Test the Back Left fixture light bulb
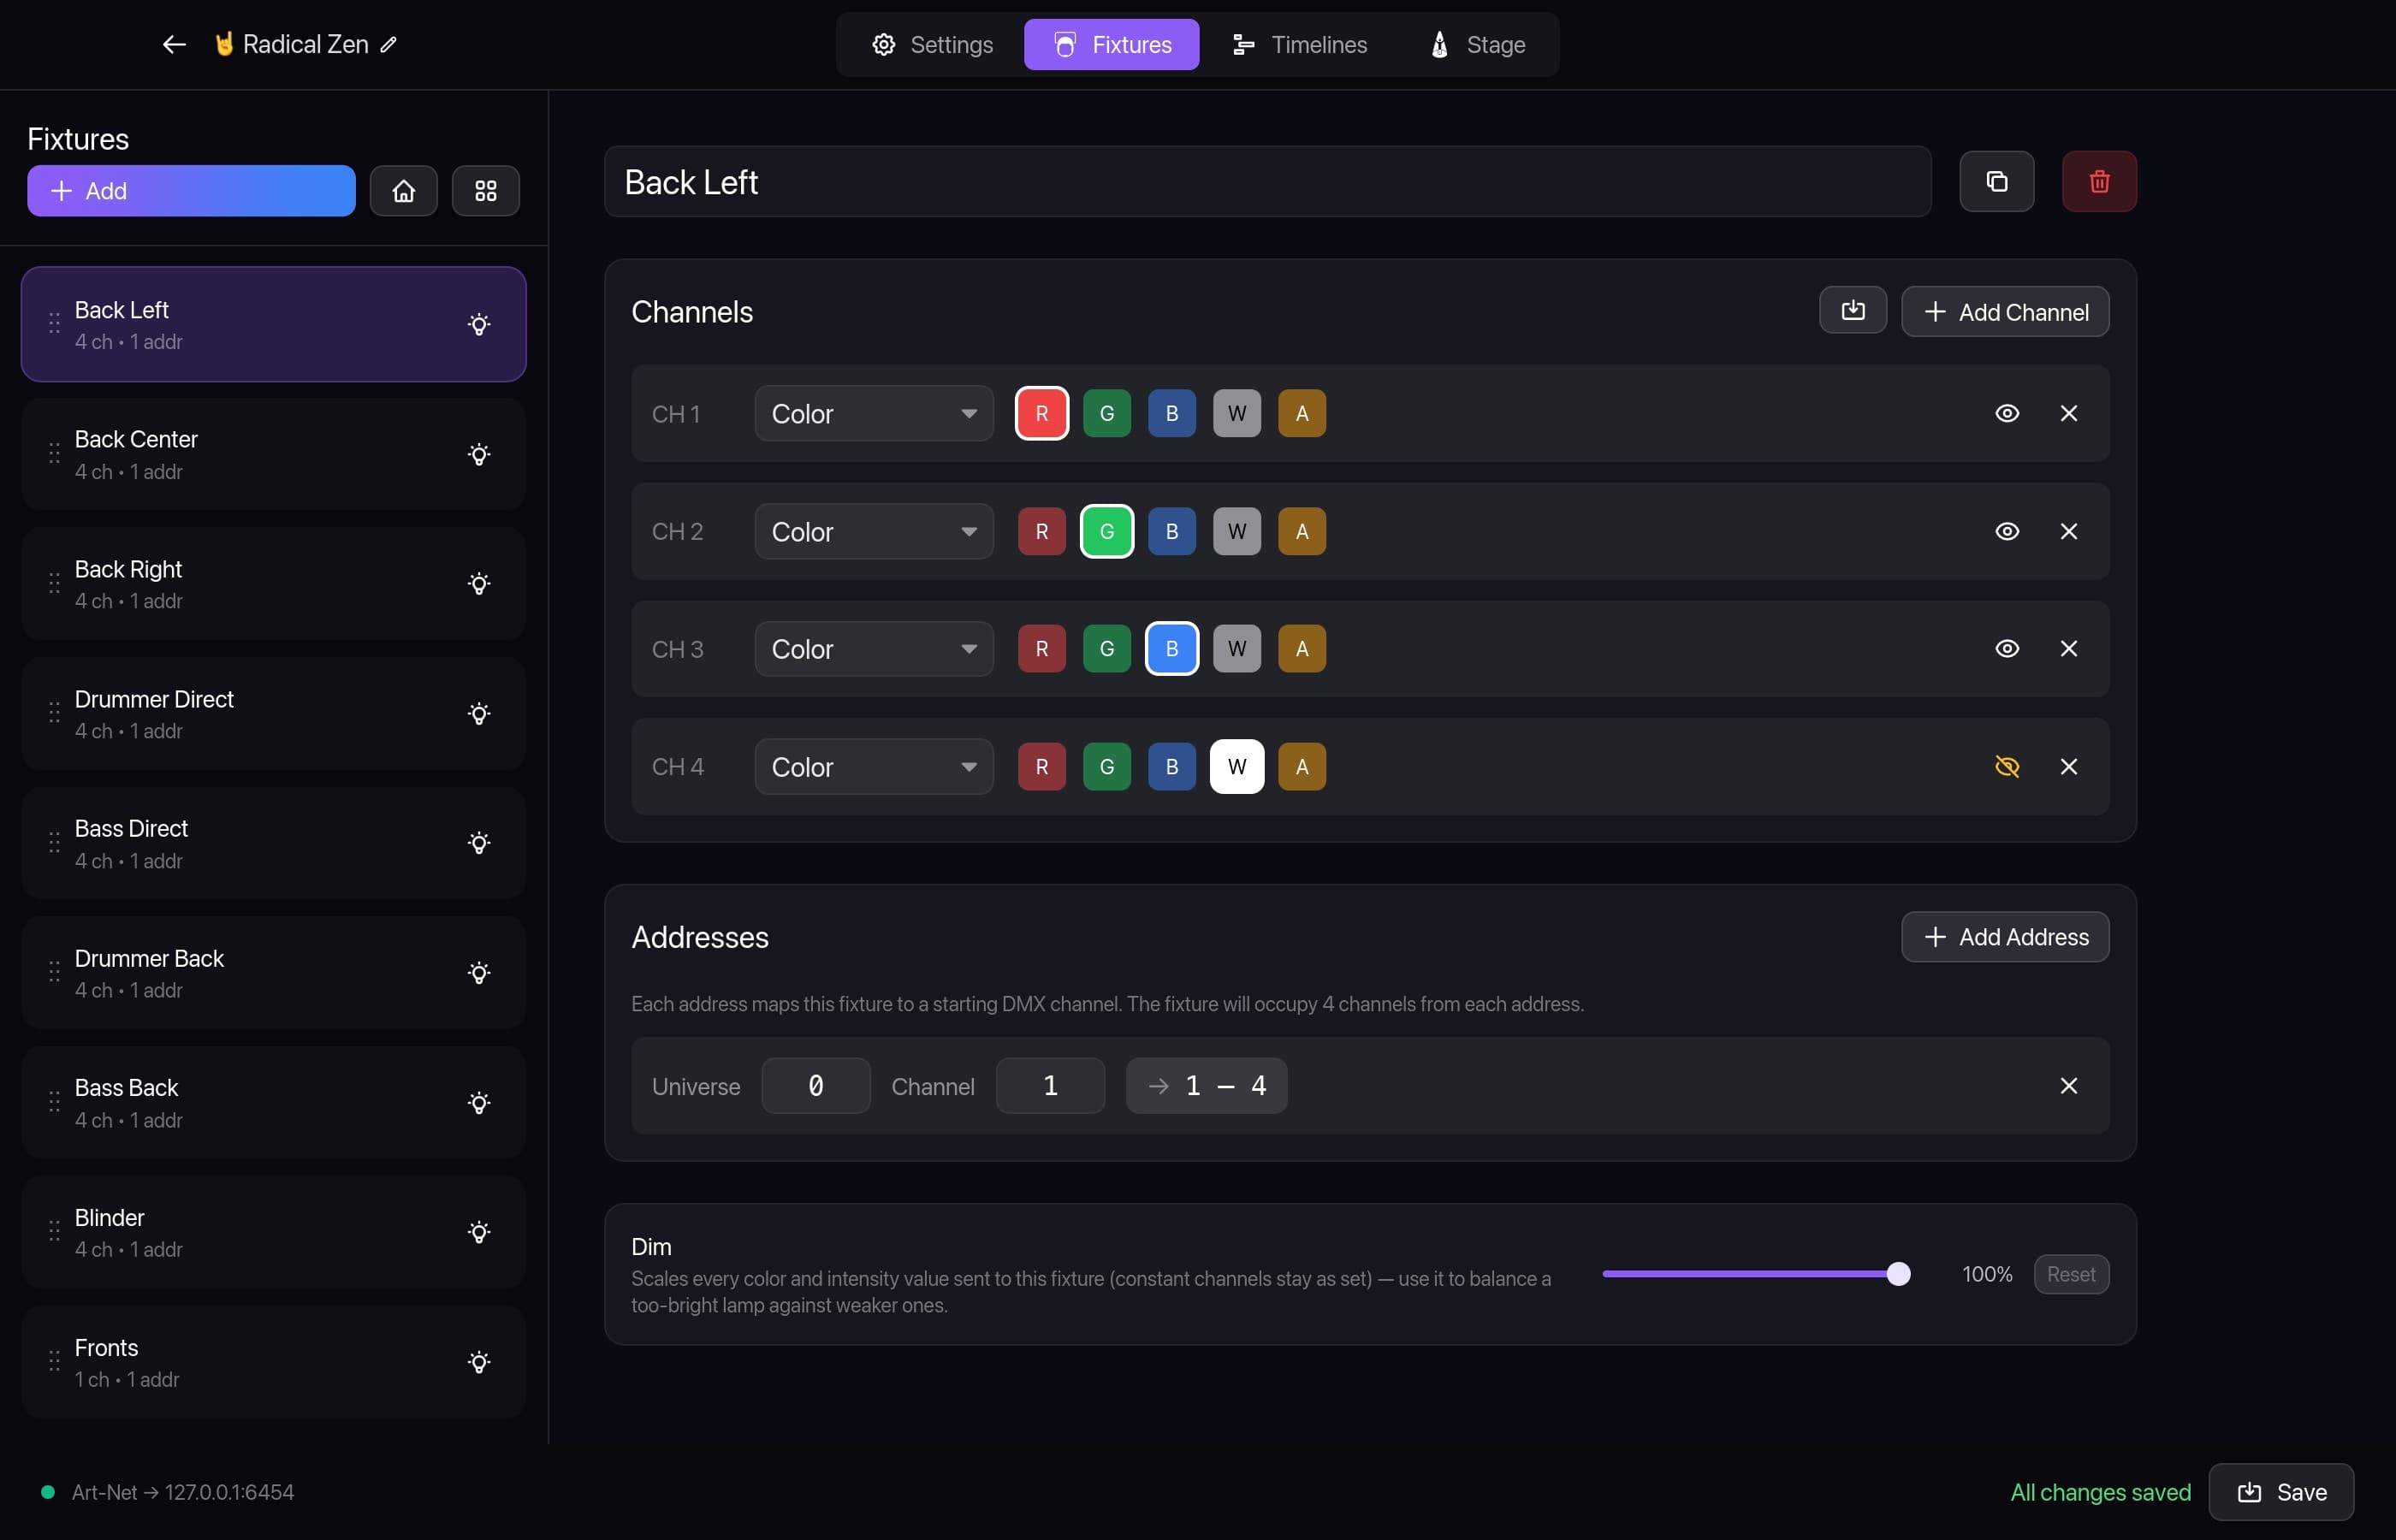 pos(479,324)
